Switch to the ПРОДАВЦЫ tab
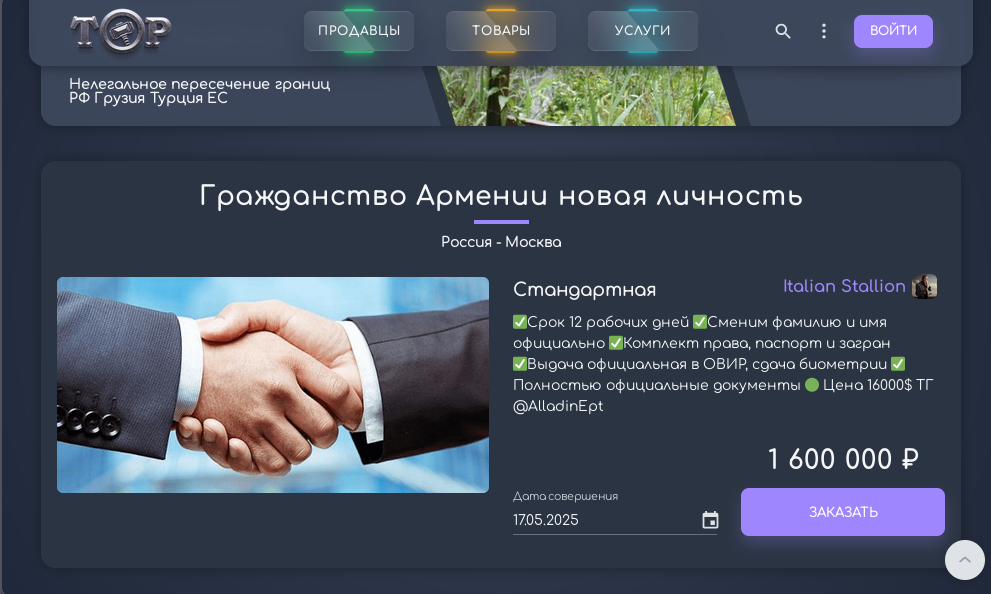Viewport: 991px width, 594px height. click(359, 30)
